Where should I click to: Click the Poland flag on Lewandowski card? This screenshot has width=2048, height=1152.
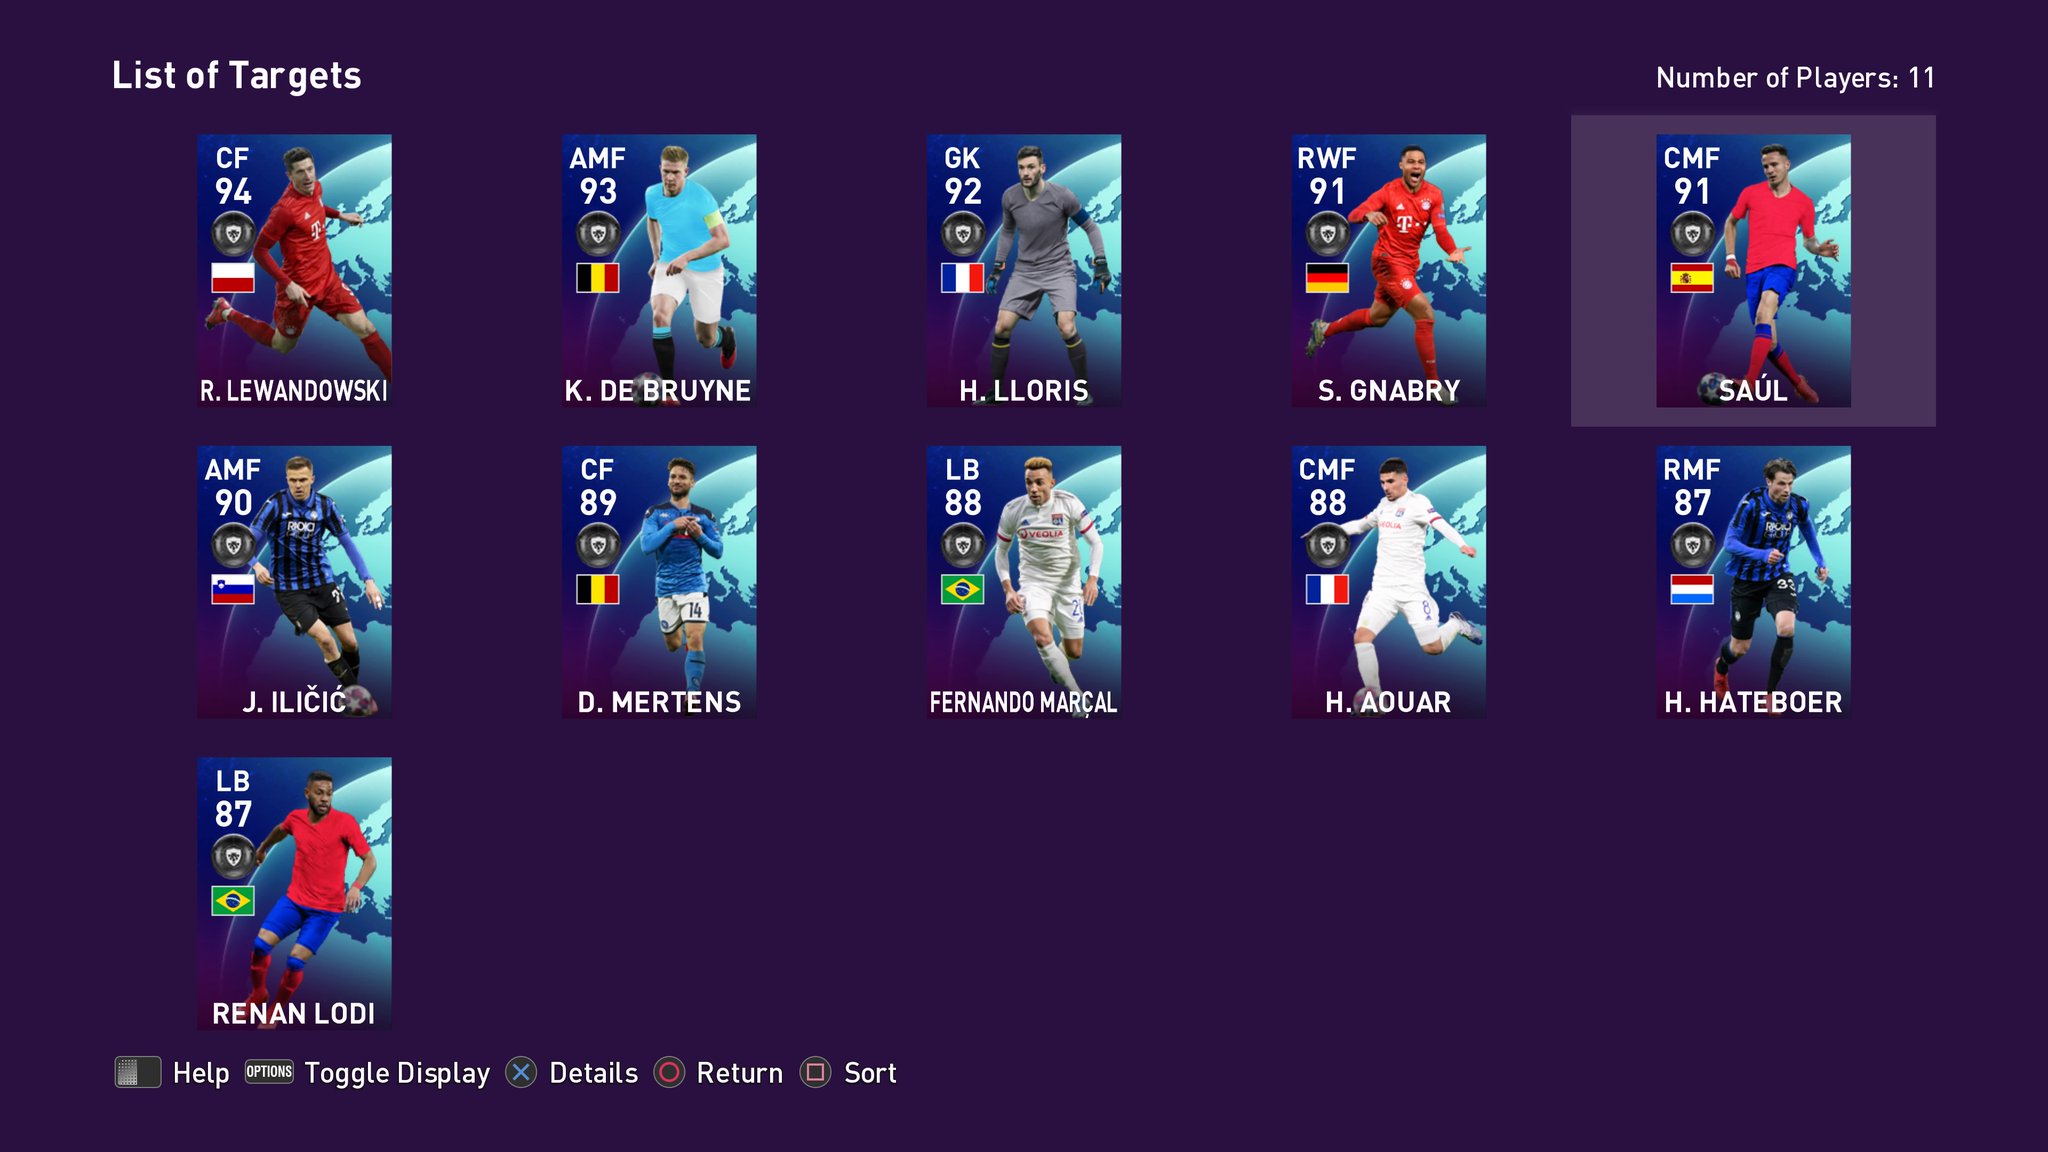click(x=233, y=278)
